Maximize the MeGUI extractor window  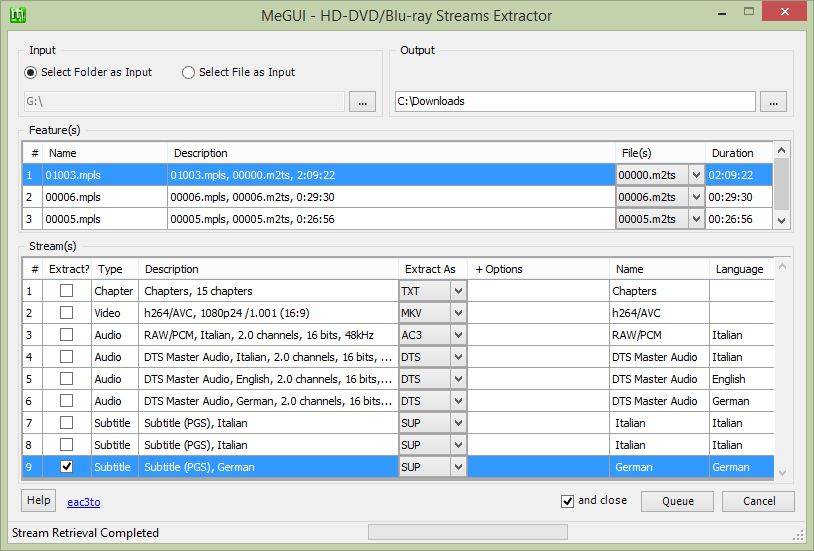click(x=749, y=11)
